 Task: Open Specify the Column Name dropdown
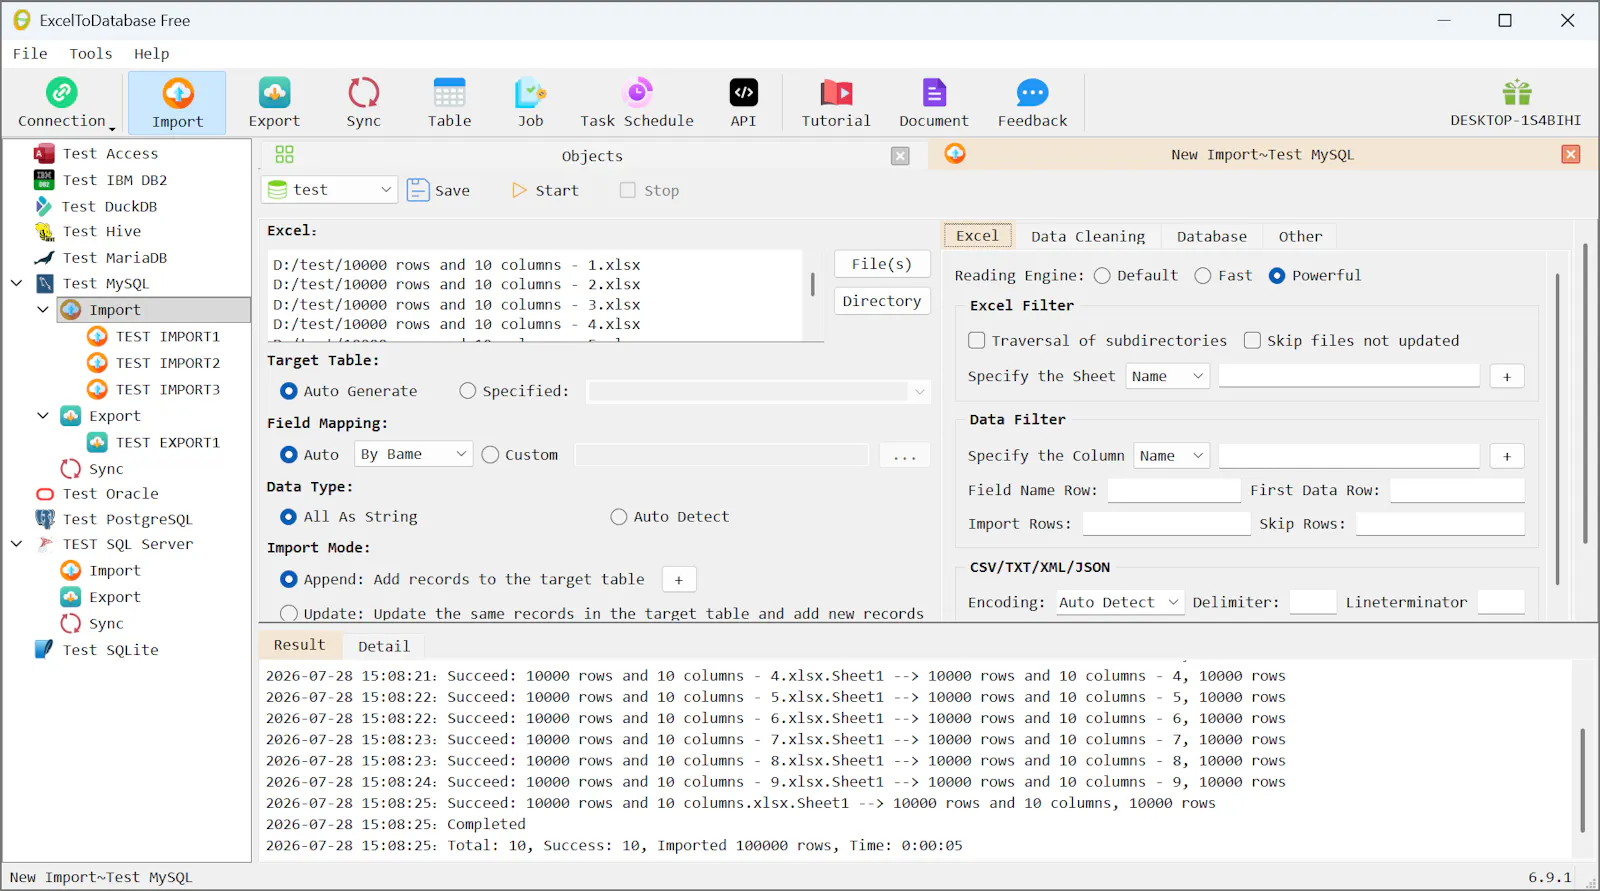pos(1172,456)
